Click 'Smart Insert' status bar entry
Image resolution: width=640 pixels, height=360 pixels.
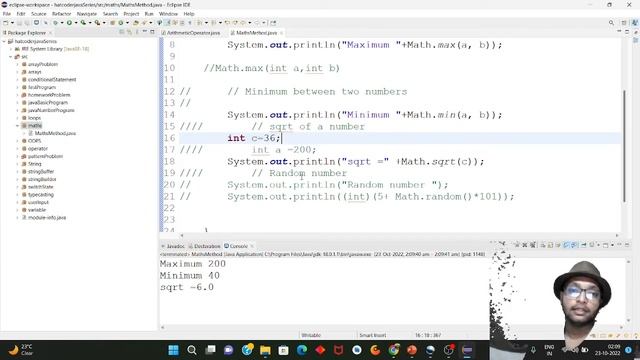pyautogui.click(x=372, y=335)
